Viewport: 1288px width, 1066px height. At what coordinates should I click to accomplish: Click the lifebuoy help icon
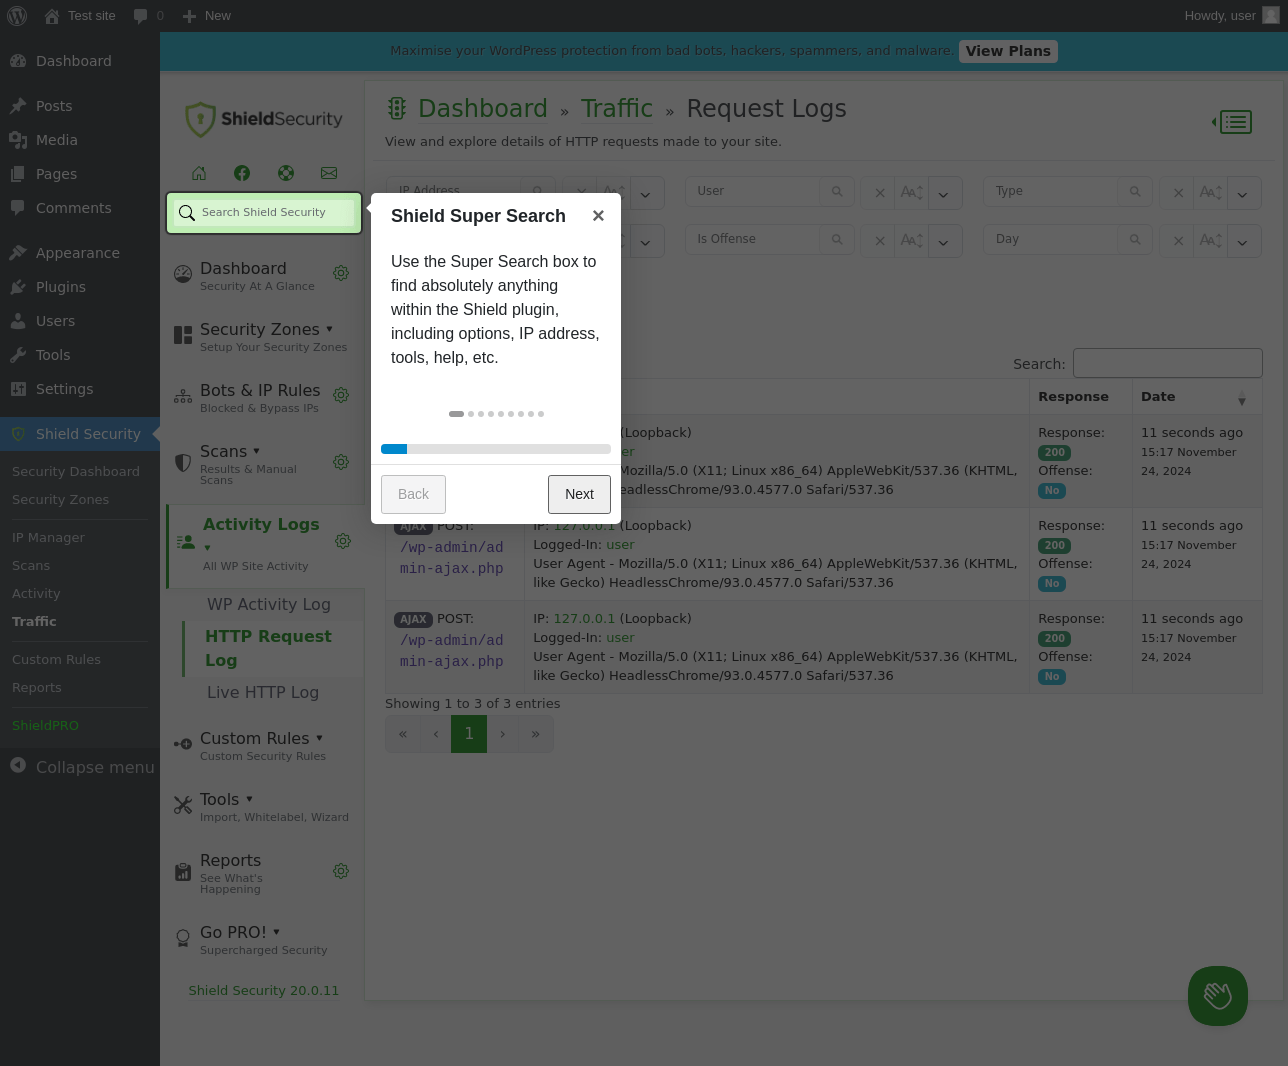(x=286, y=173)
